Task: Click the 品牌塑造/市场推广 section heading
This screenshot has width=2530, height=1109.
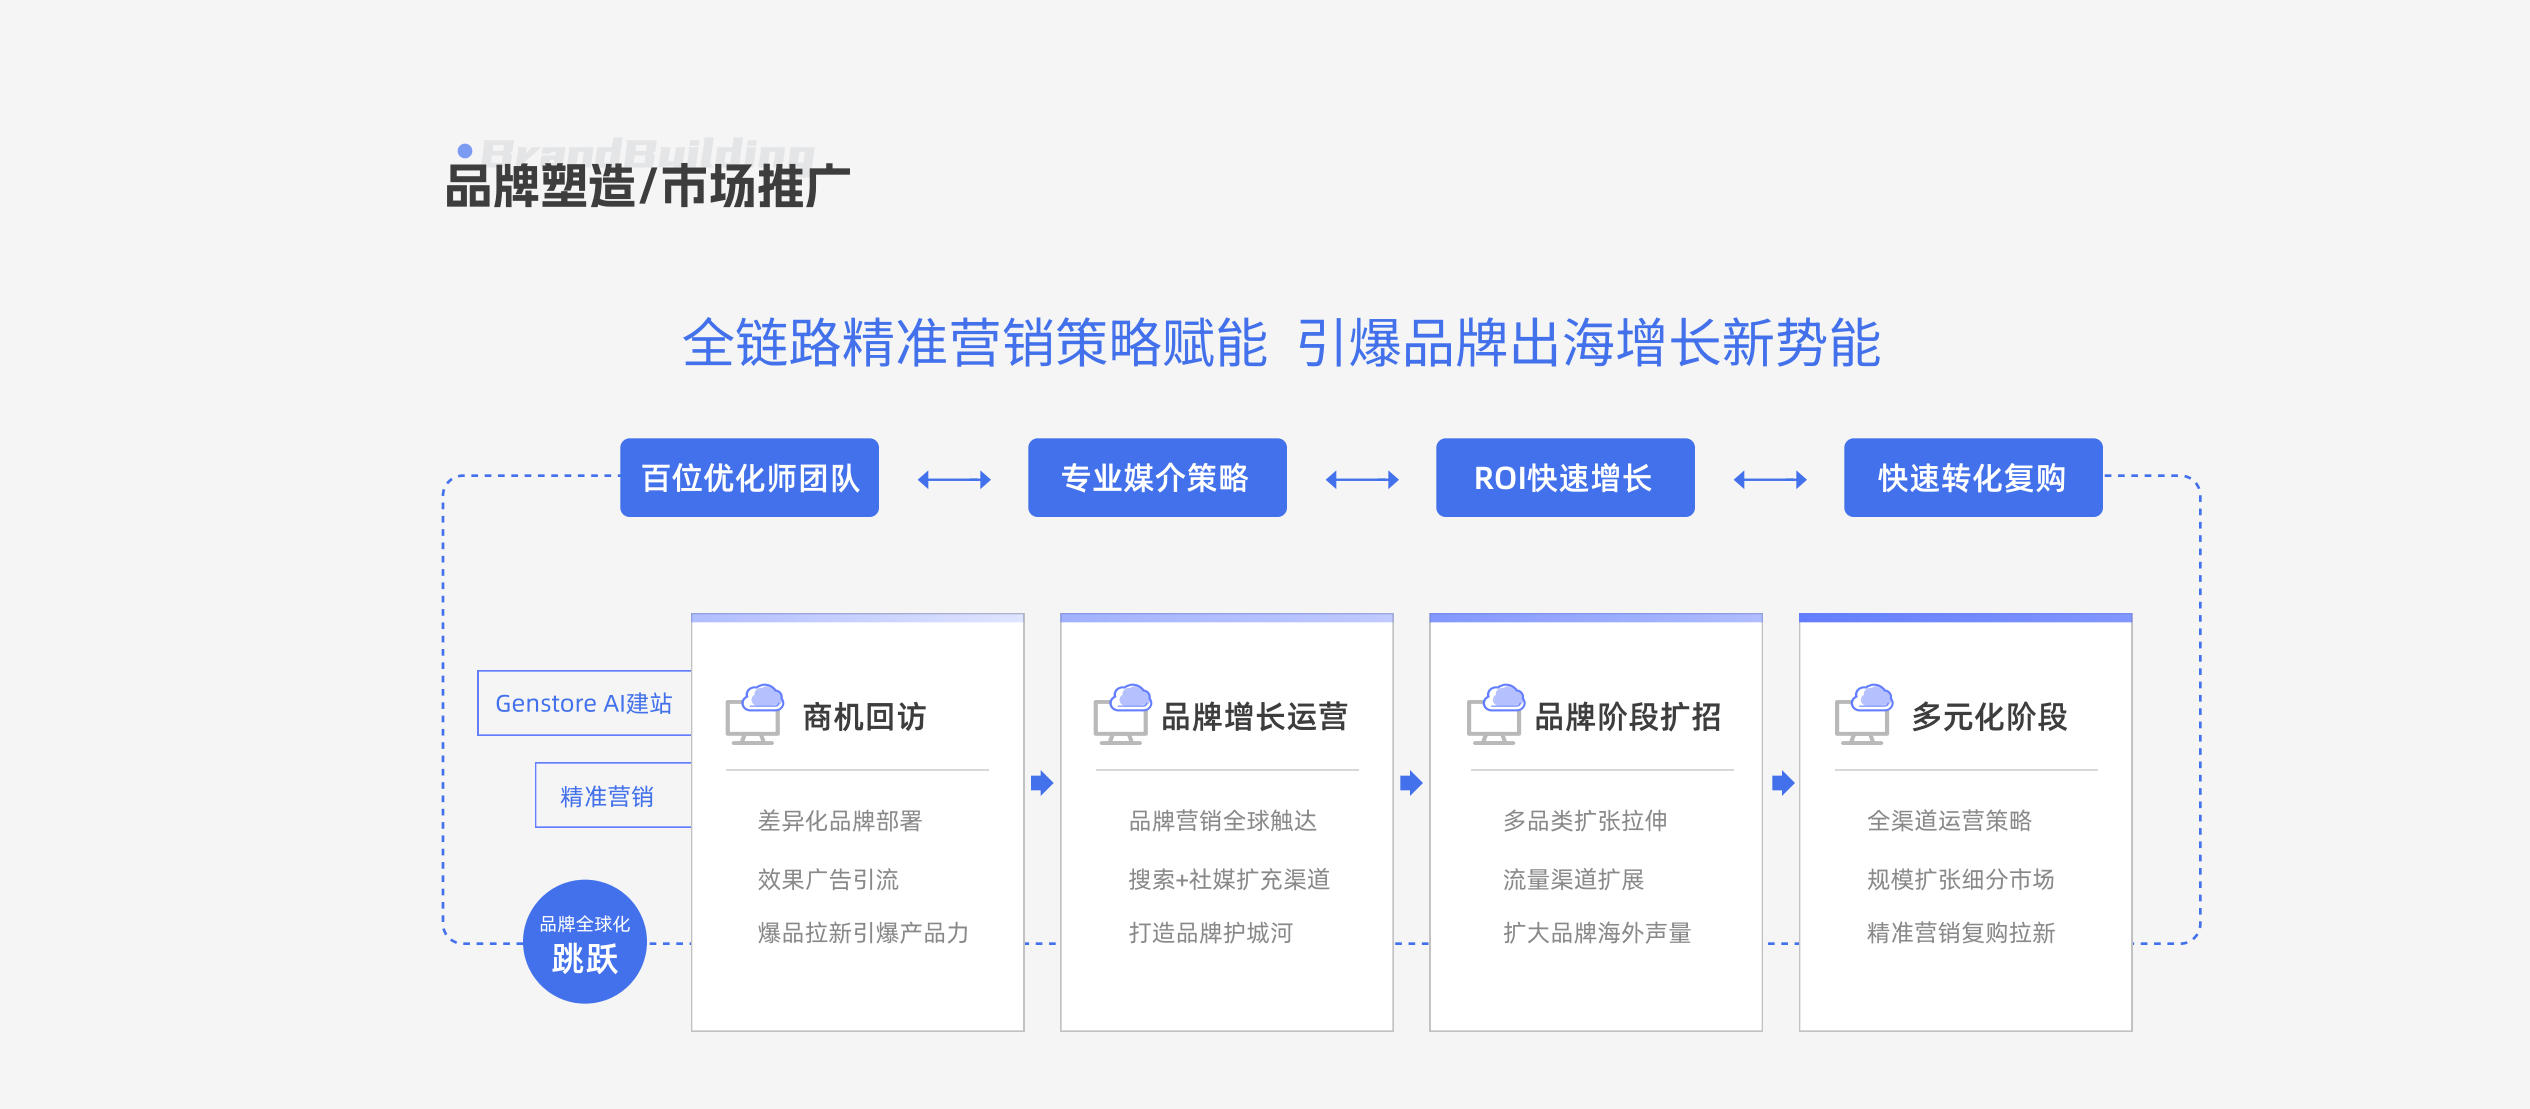Action: (x=647, y=187)
